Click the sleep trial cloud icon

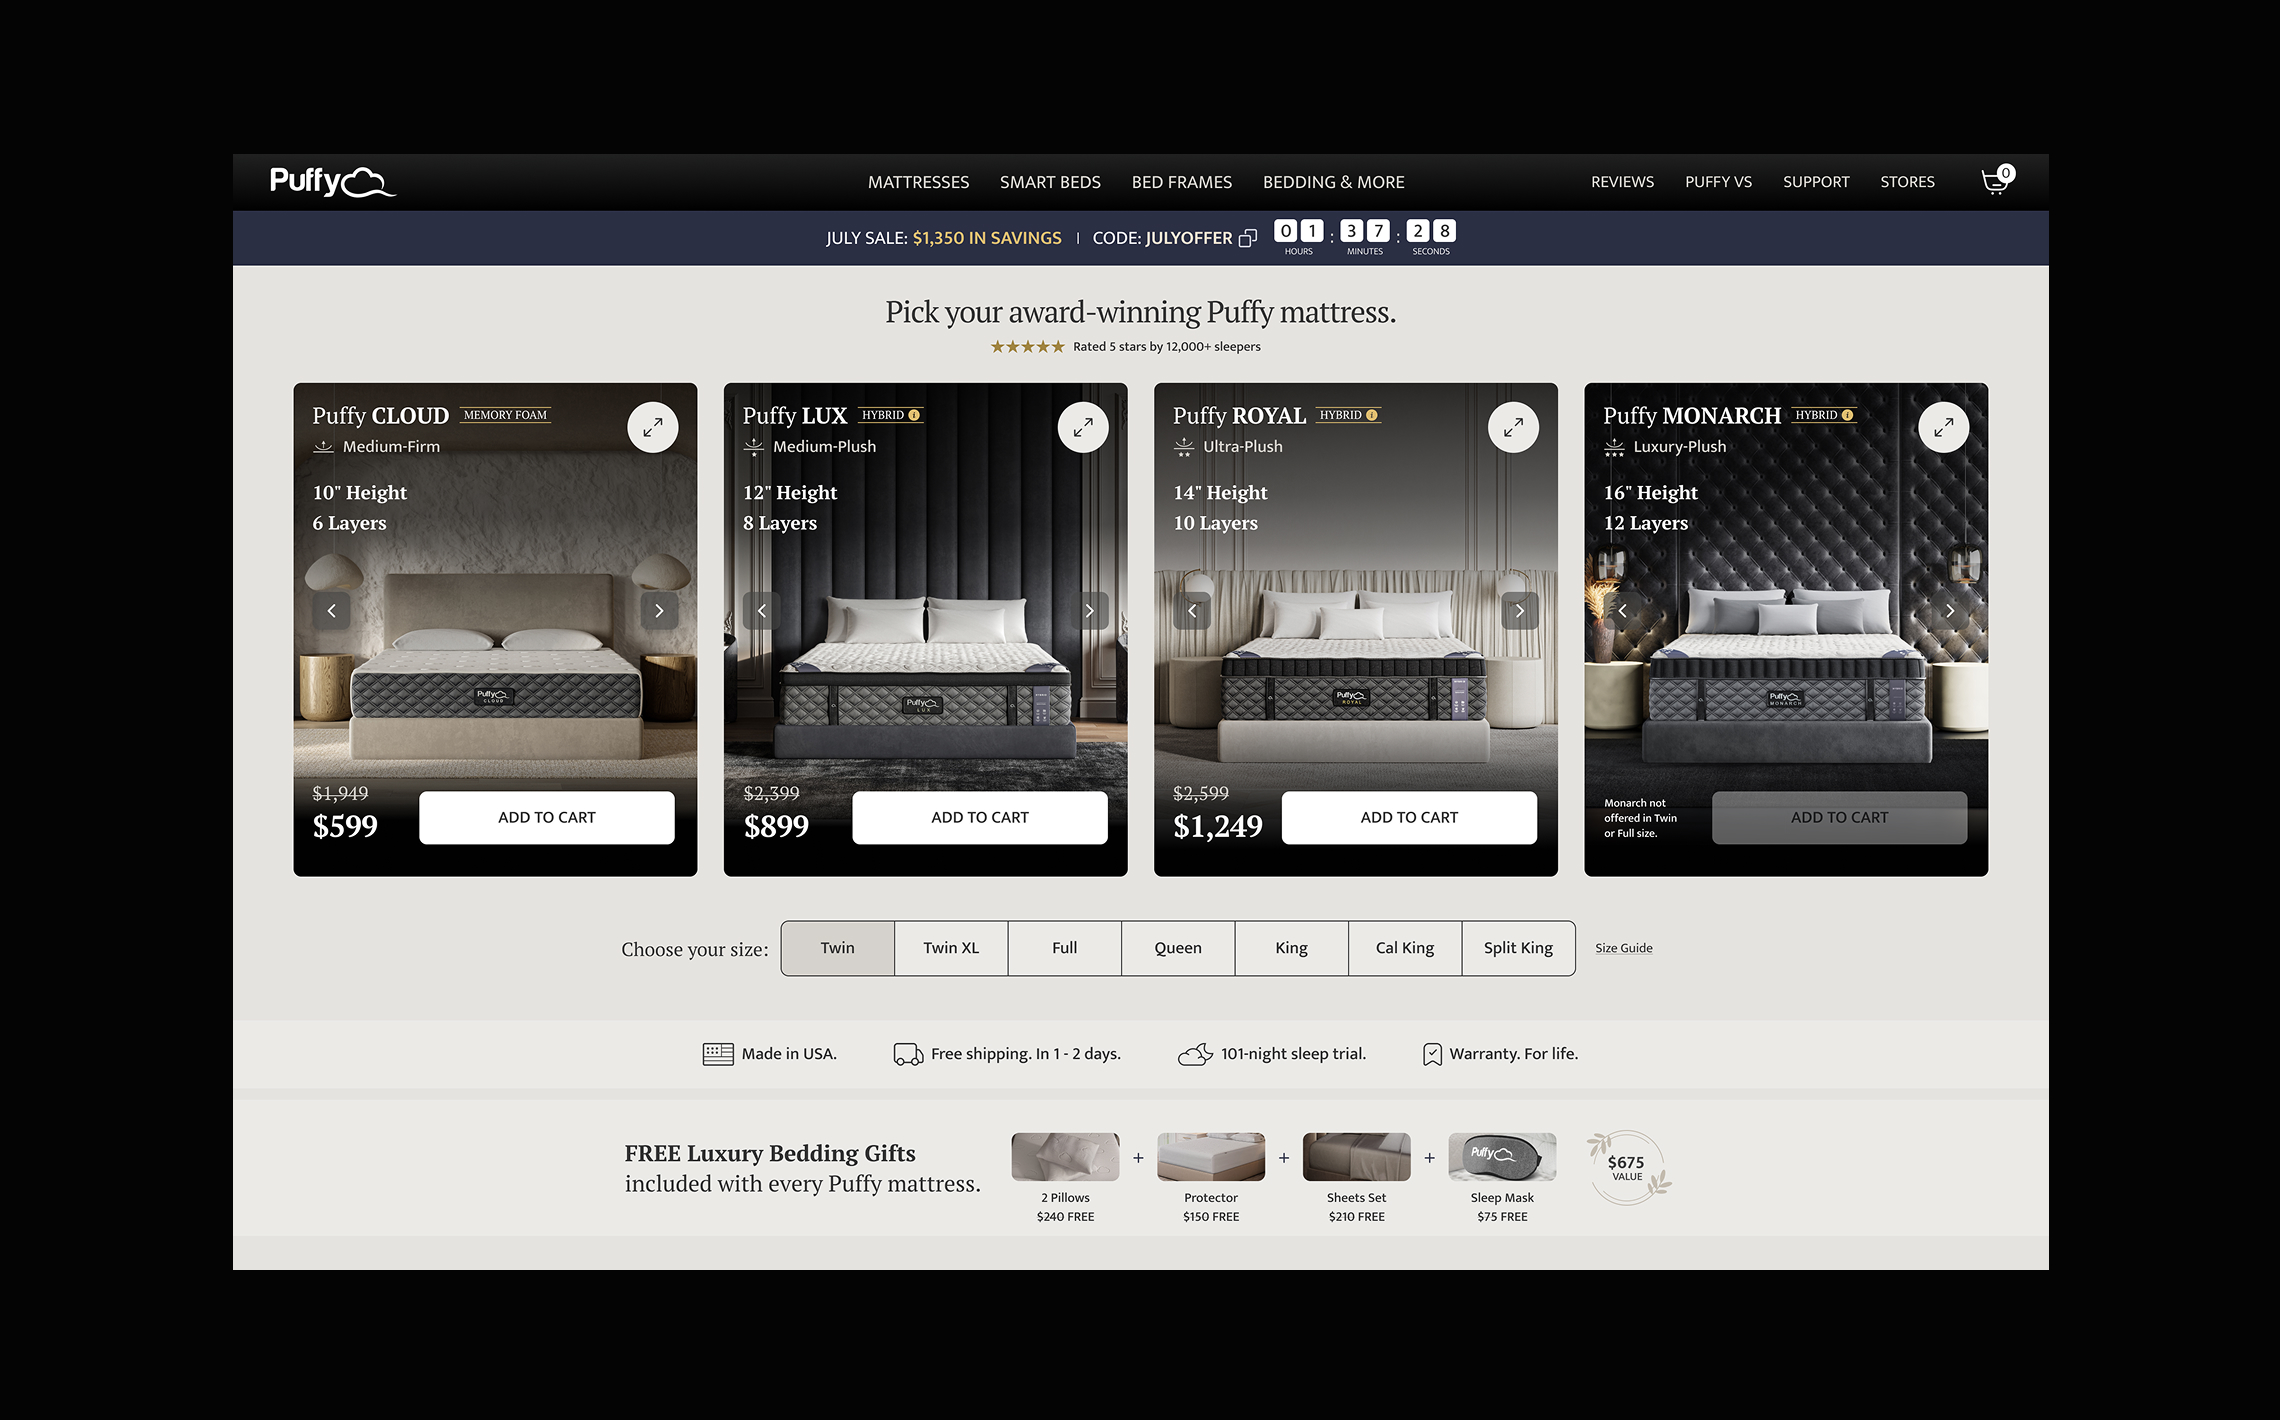click(x=1195, y=1054)
